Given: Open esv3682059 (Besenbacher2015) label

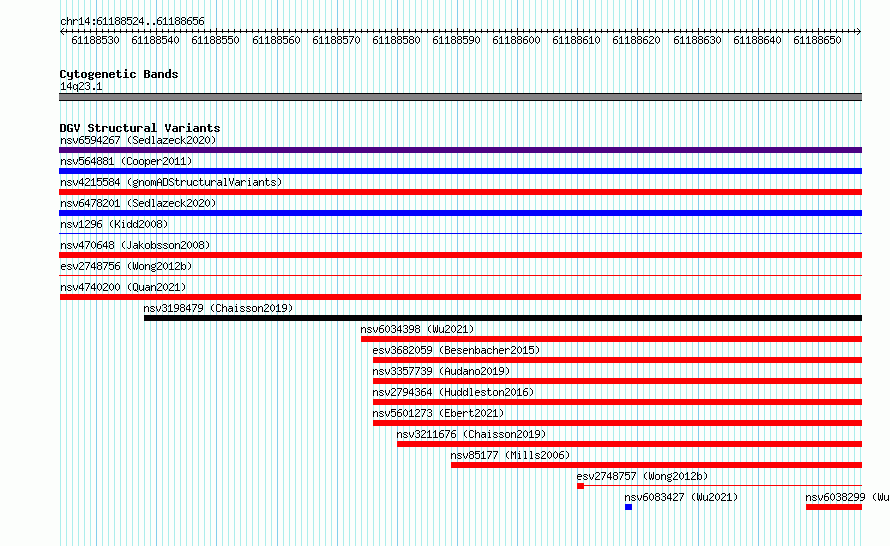Looking at the screenshot, I should [456, 350].
